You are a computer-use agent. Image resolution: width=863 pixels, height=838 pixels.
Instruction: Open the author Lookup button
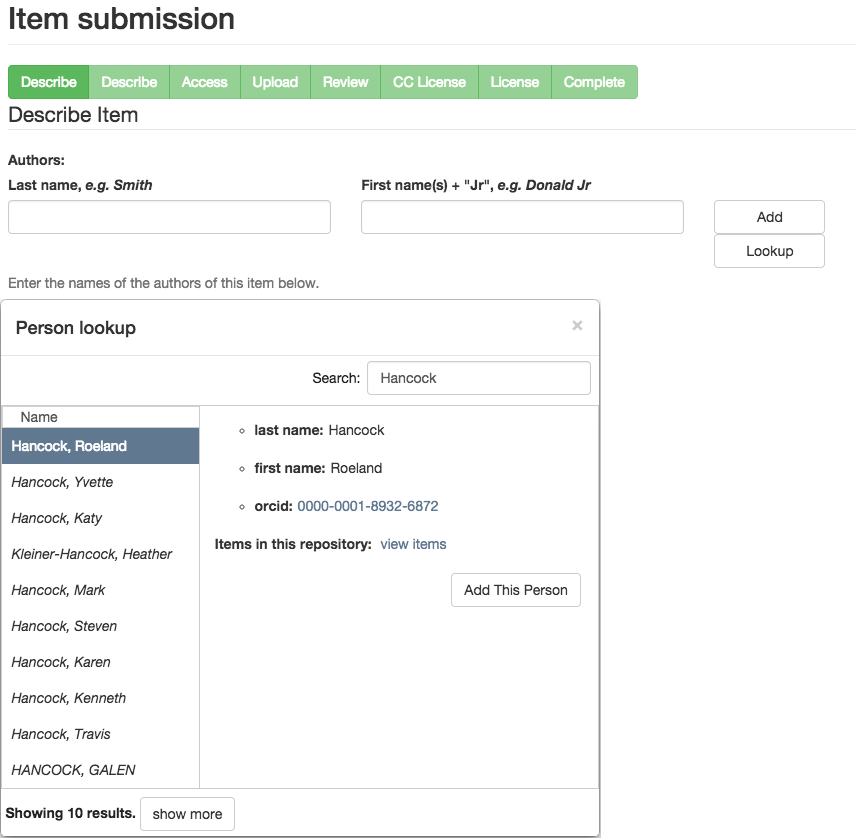(769, 251)
